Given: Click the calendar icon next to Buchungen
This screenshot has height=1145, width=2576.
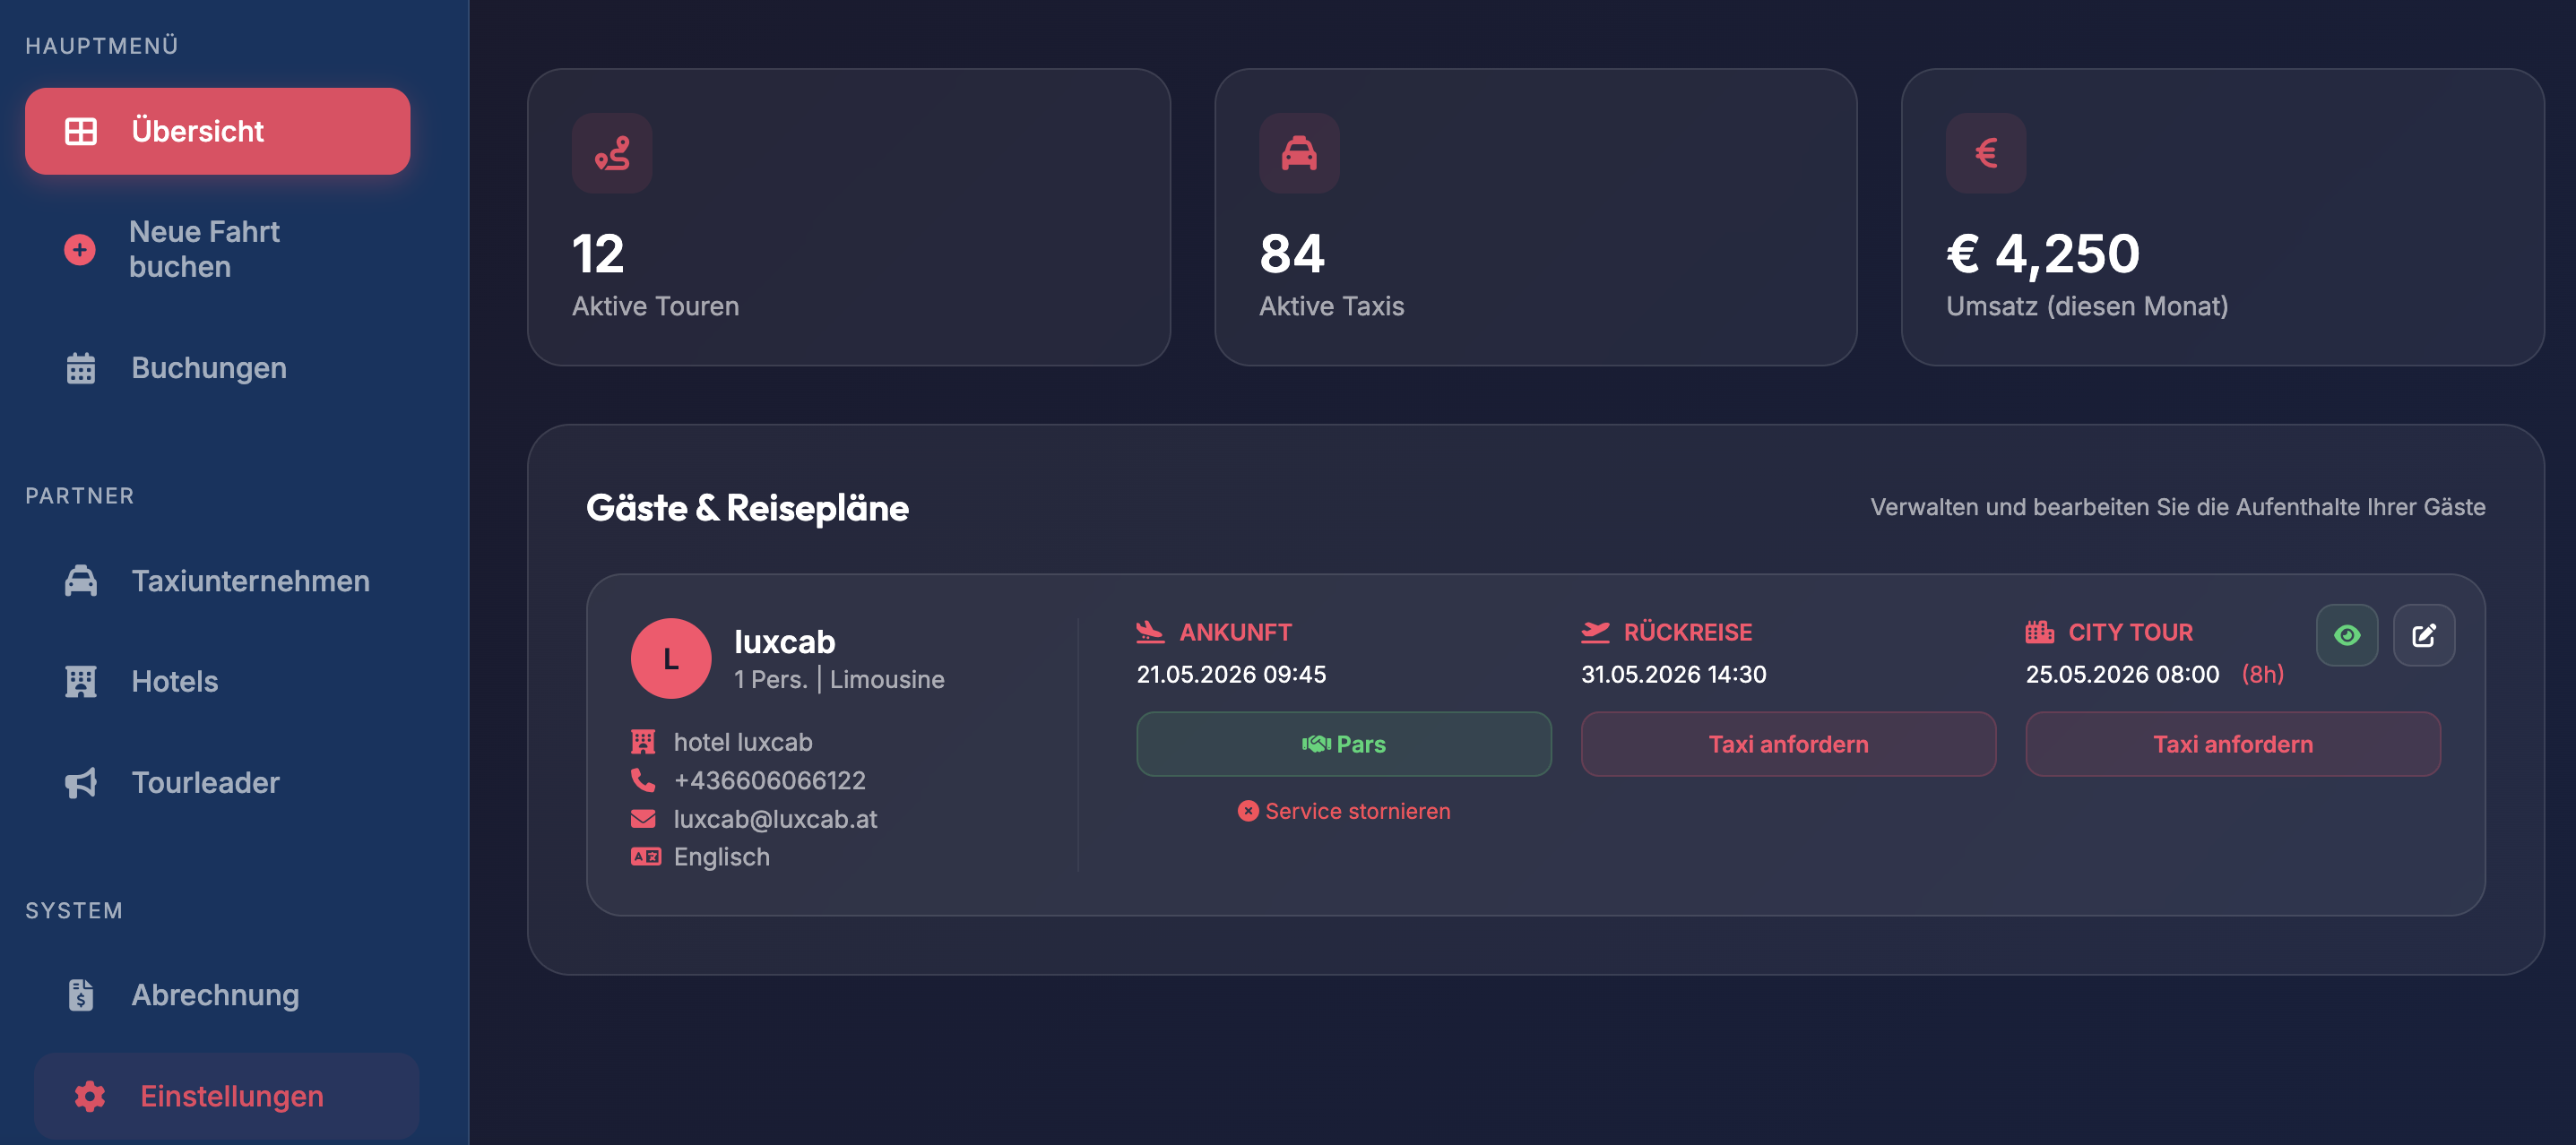Looking at the screenshot, I should tap(81, 368).
